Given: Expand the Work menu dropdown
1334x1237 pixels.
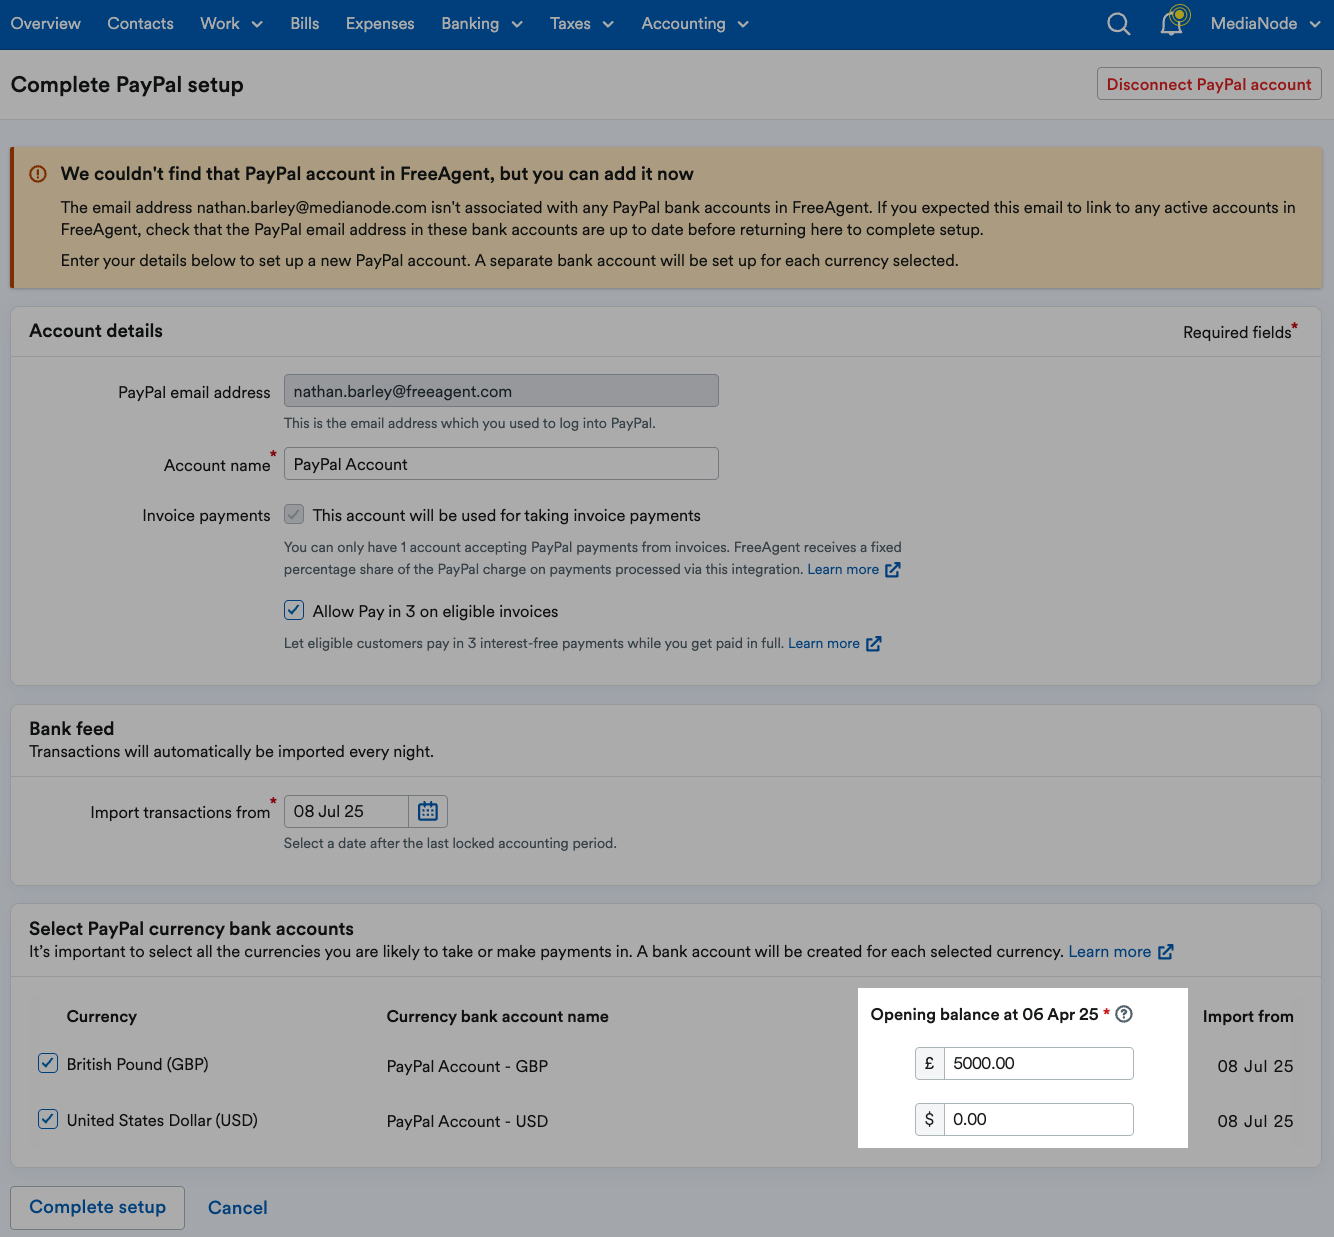Looking at the screenshot, I should pos(231,24).
